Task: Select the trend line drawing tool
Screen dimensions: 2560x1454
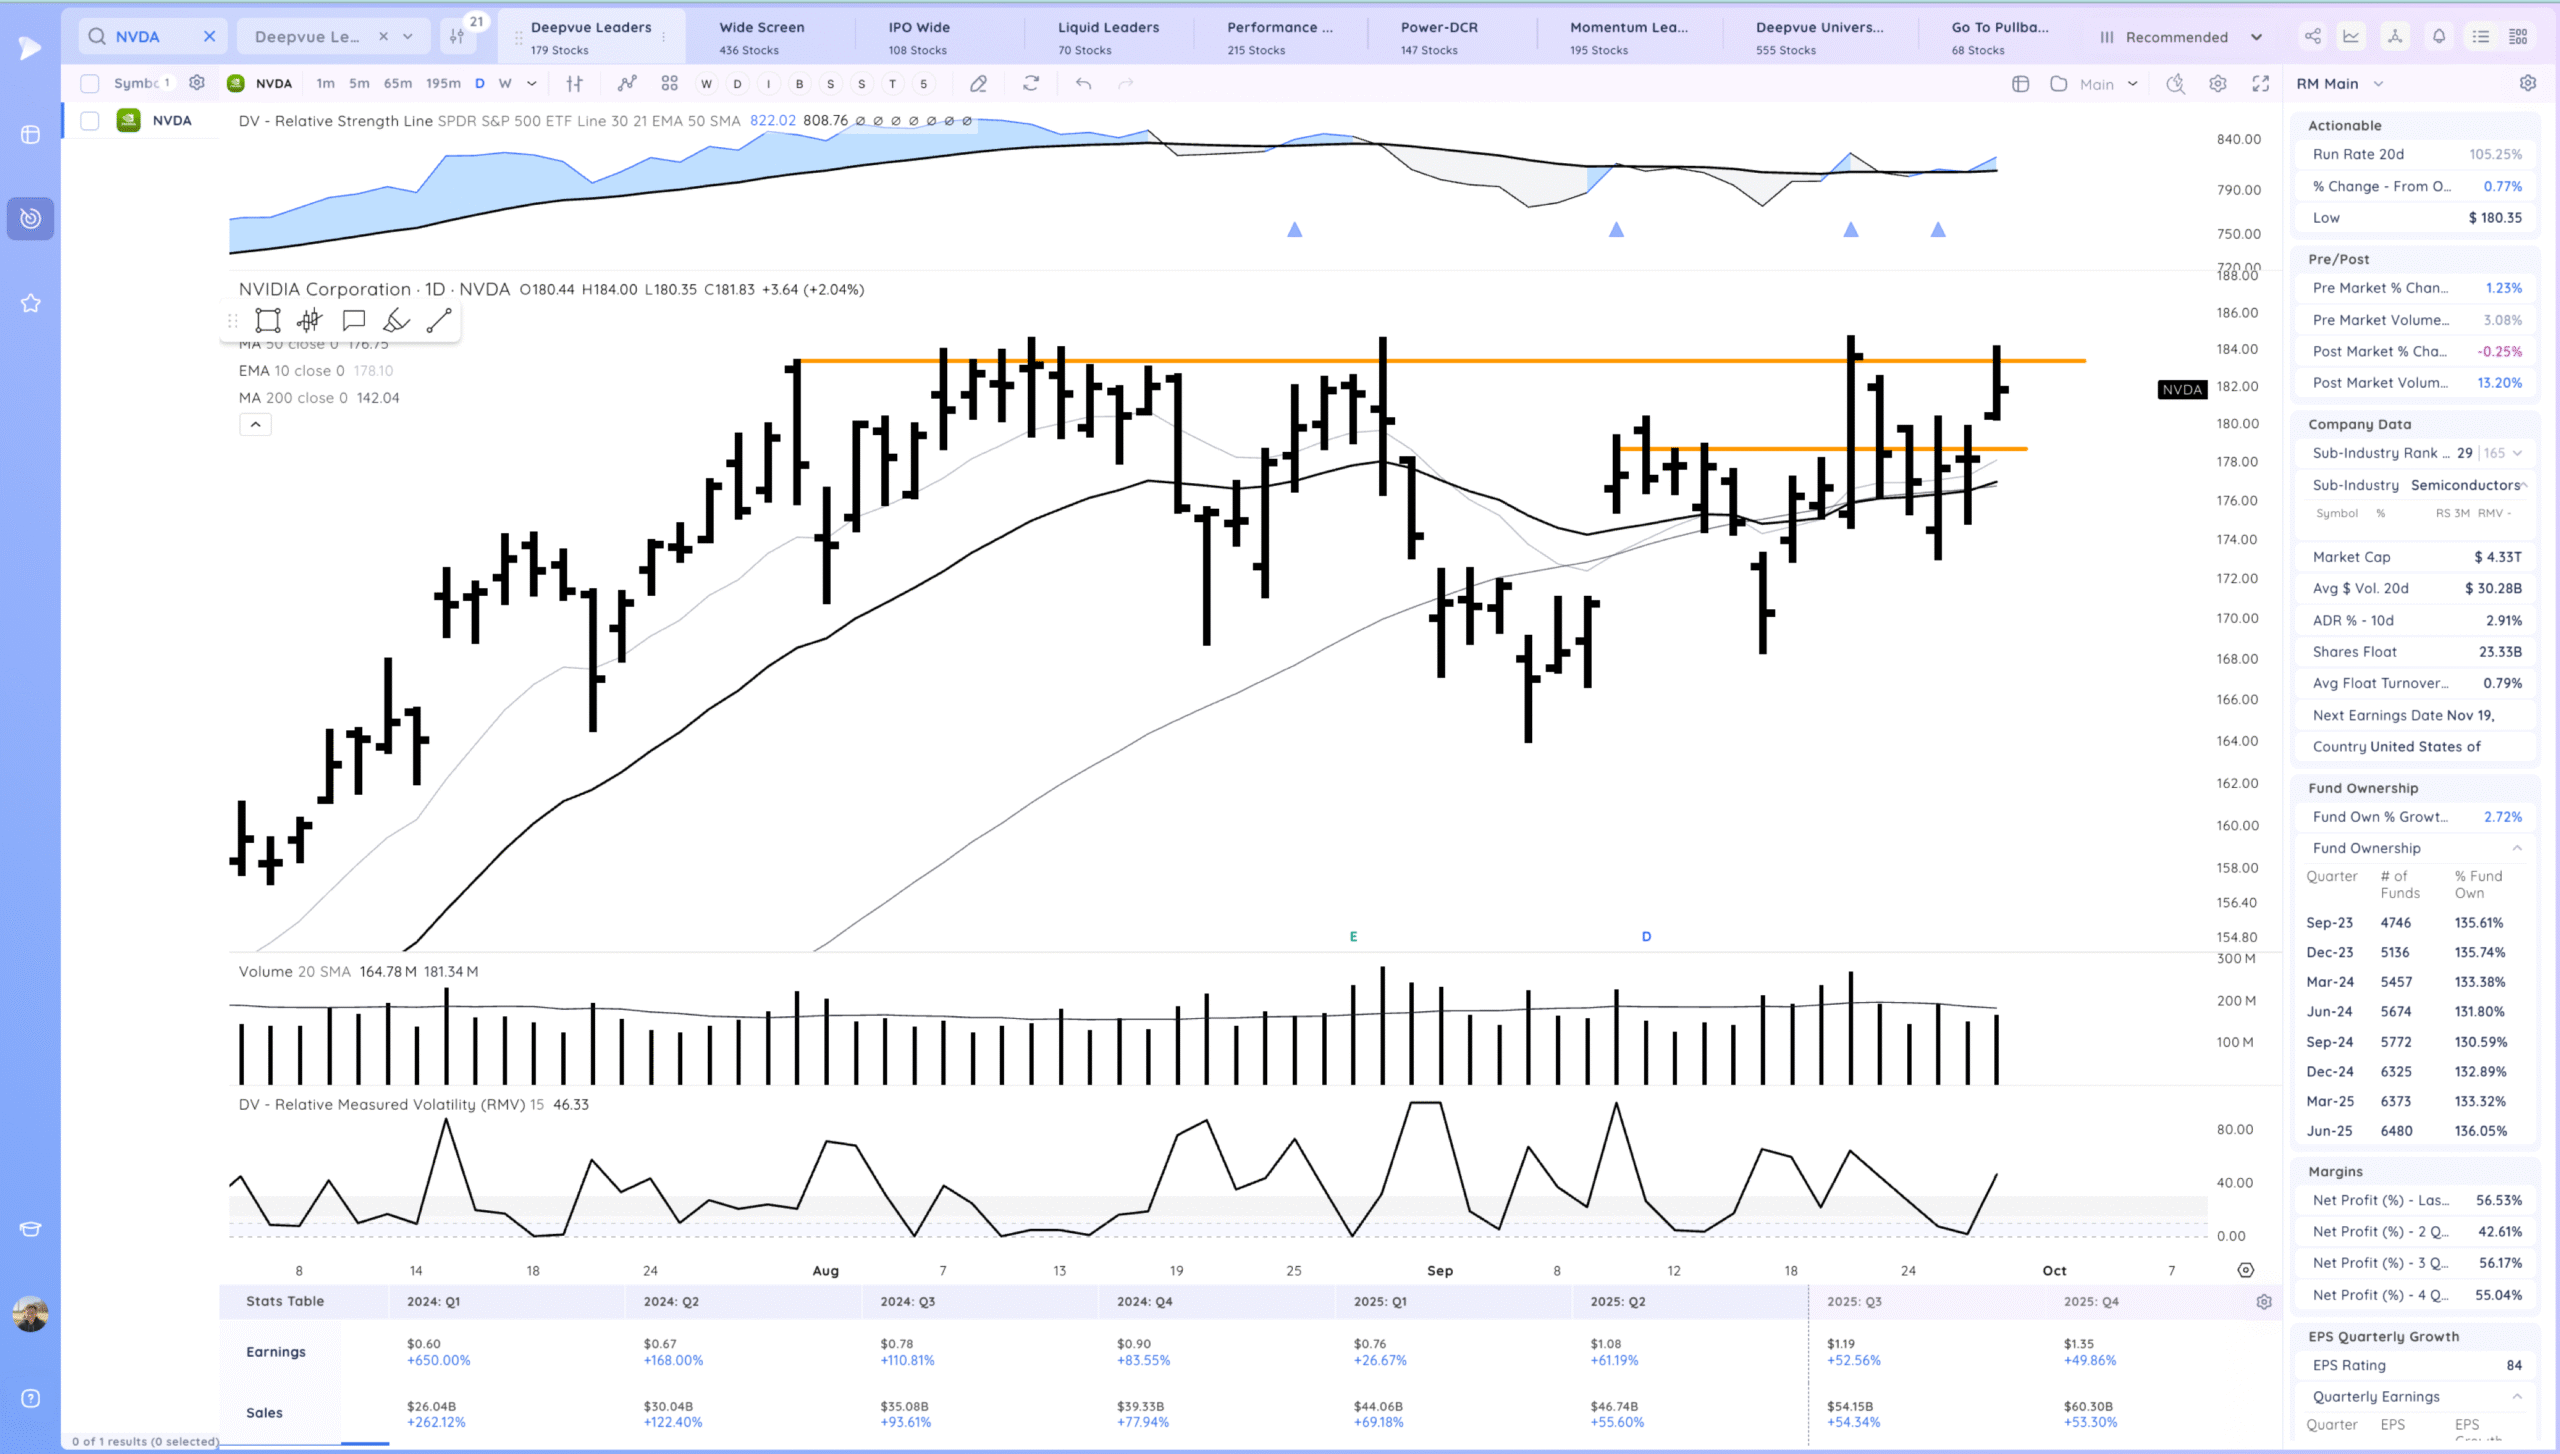Action: (439, 320)
